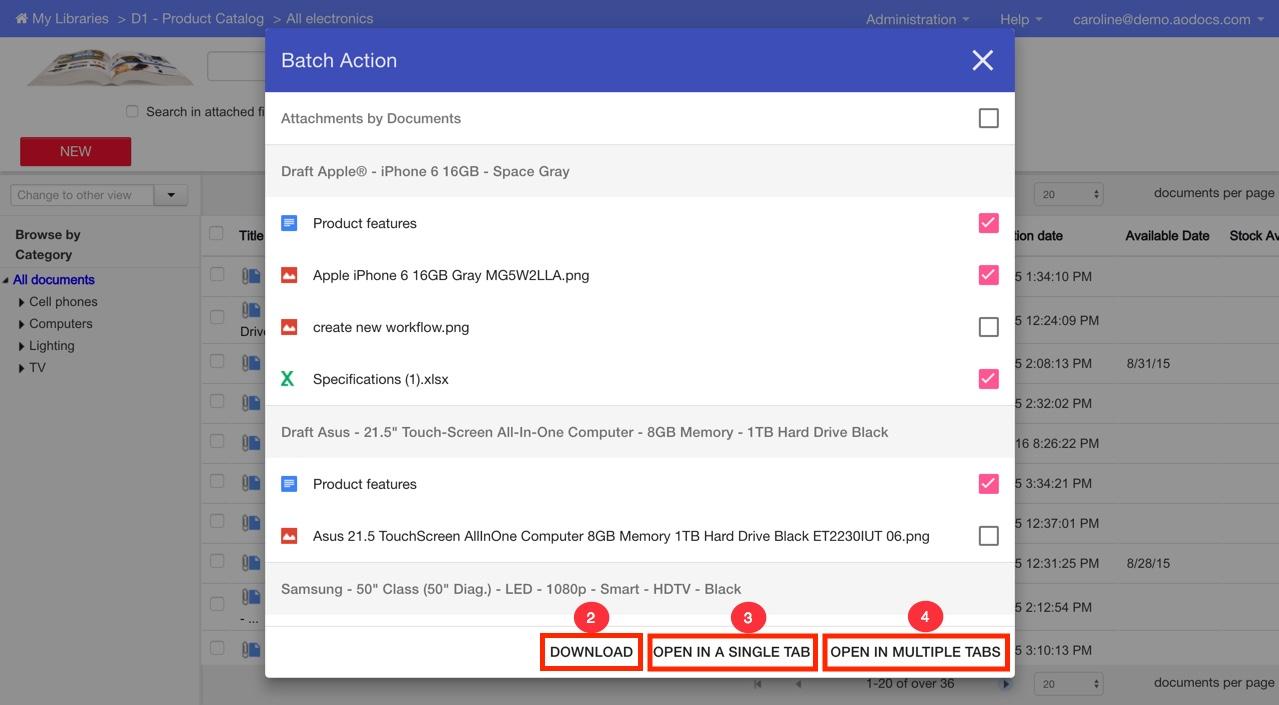The image size is (1279, 705).
Task: Click the image icon for create new workflow.png
Action: (x=289, y=327)
